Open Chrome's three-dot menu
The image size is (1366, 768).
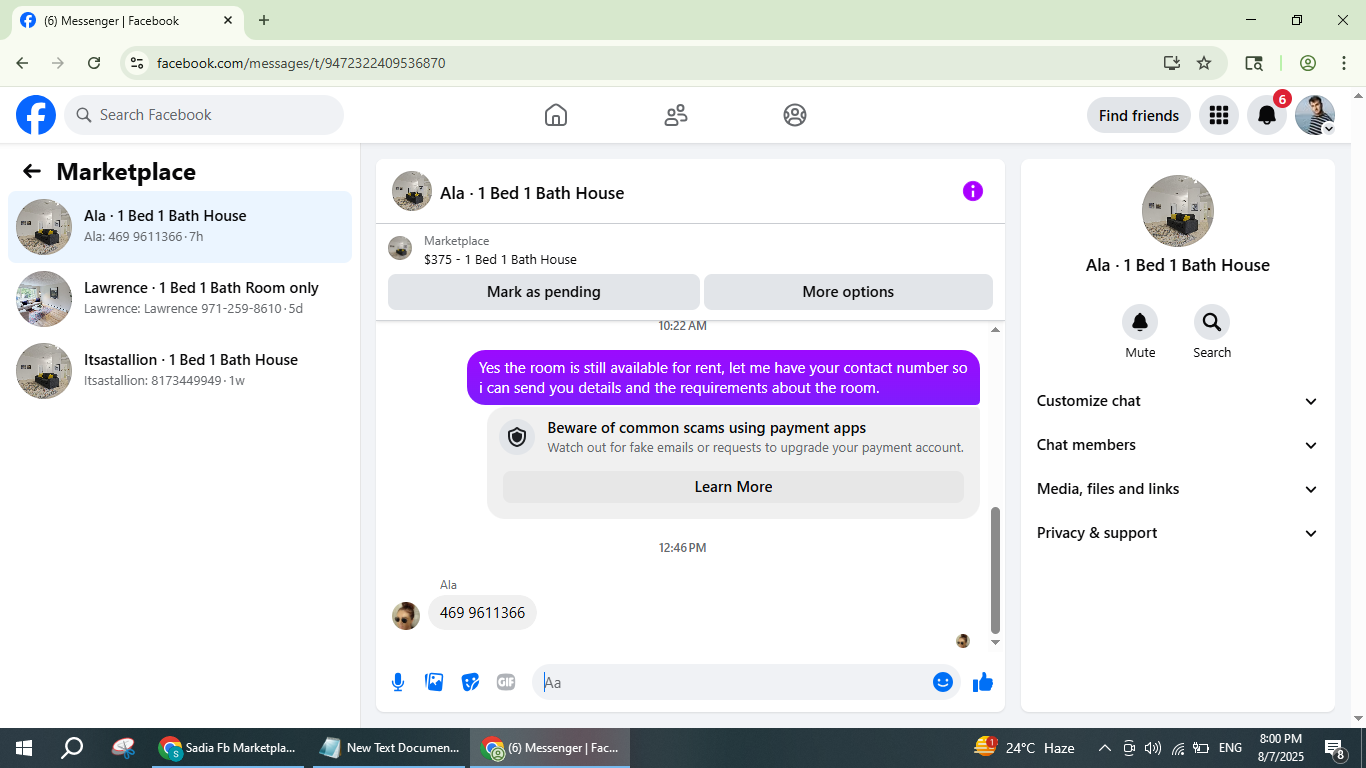[x=1344, y=63]
